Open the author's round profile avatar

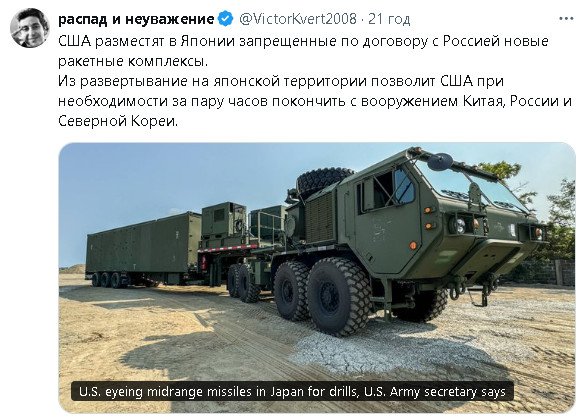(29, 28)
